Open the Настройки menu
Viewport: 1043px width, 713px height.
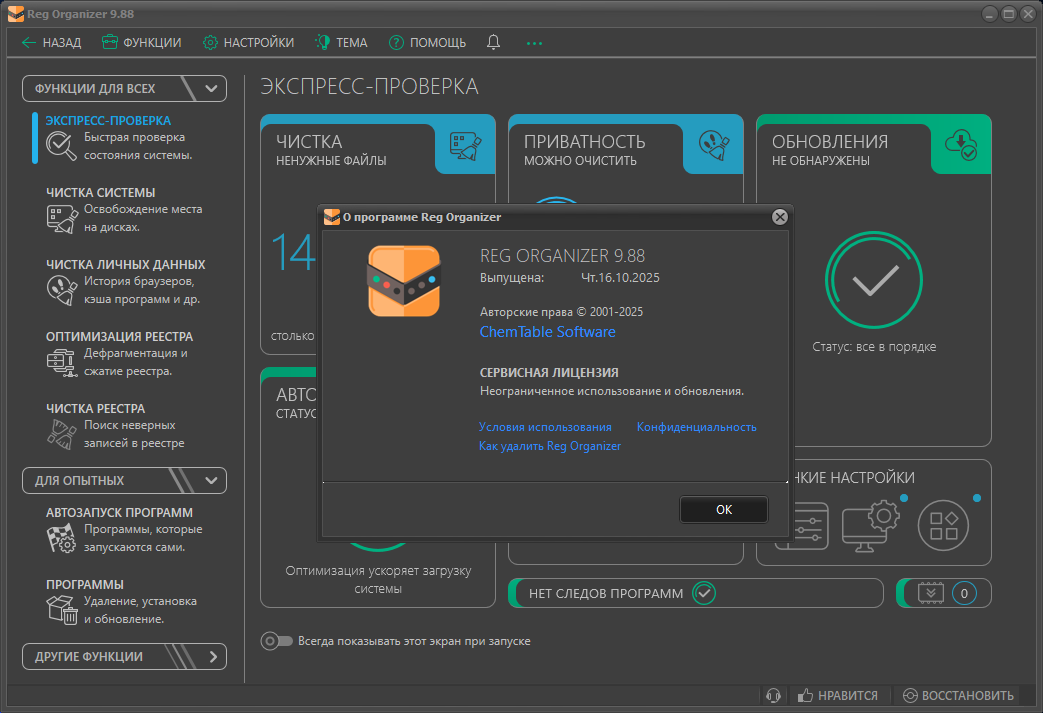click(x=248, y=42)
